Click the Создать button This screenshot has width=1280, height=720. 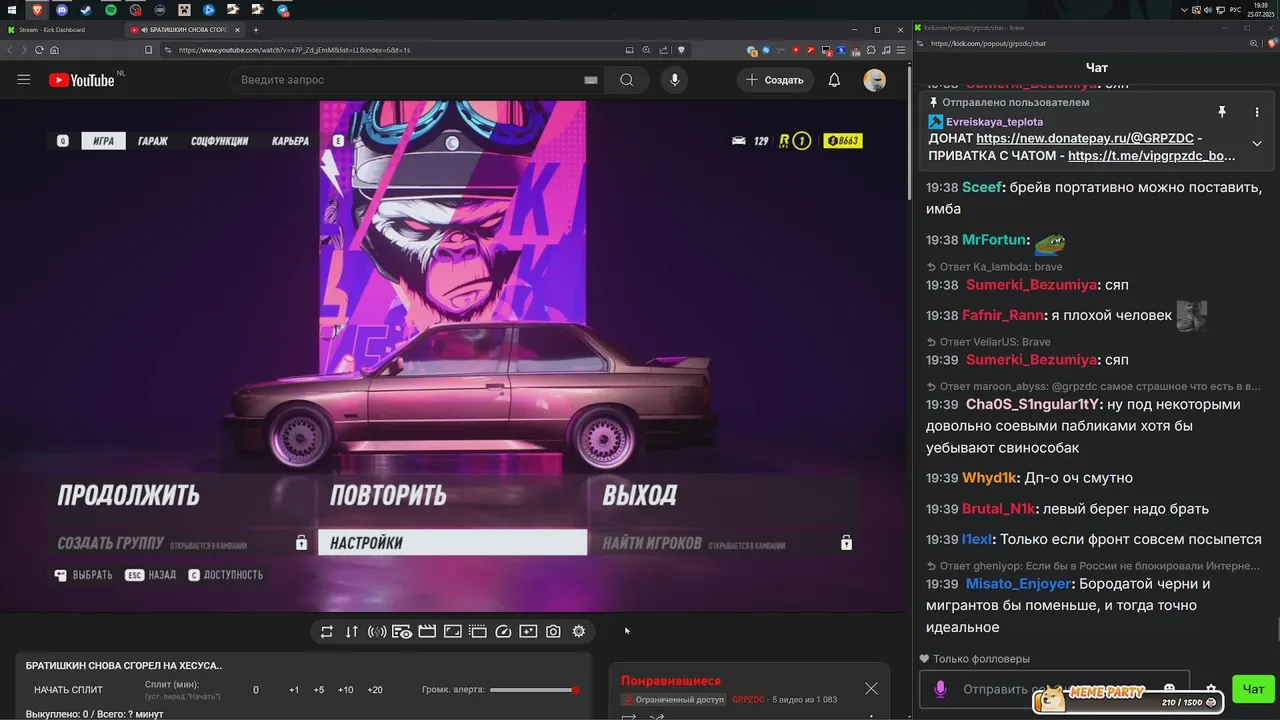(x=776, y=80)
